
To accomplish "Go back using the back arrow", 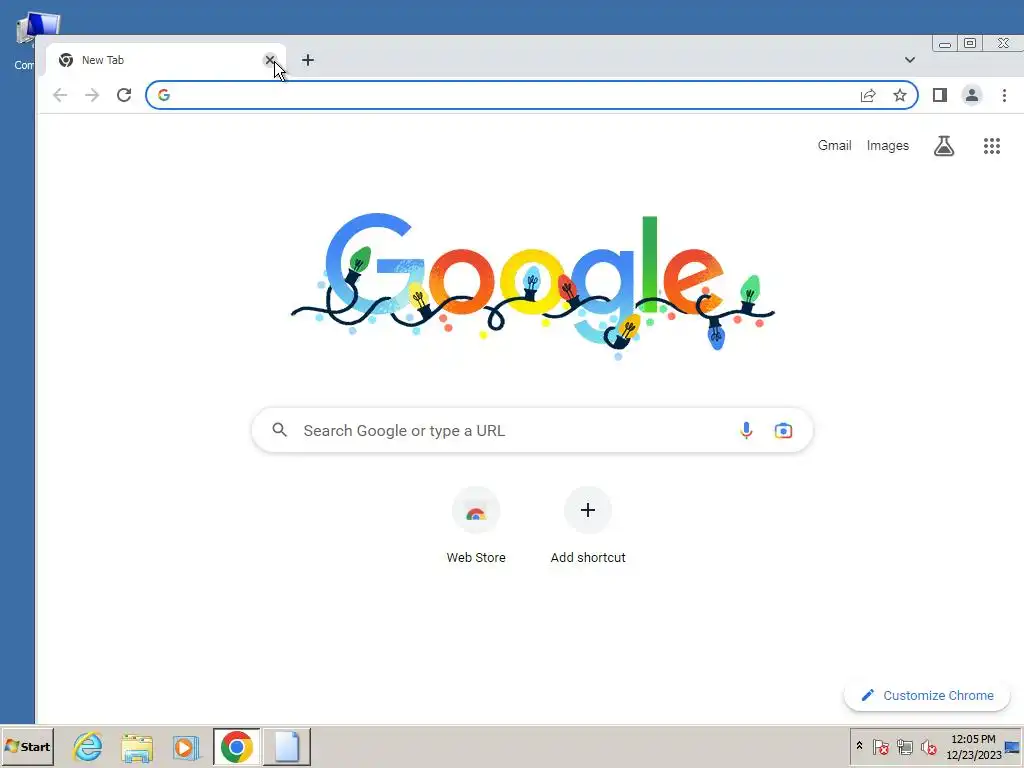I will pos(60,95).
